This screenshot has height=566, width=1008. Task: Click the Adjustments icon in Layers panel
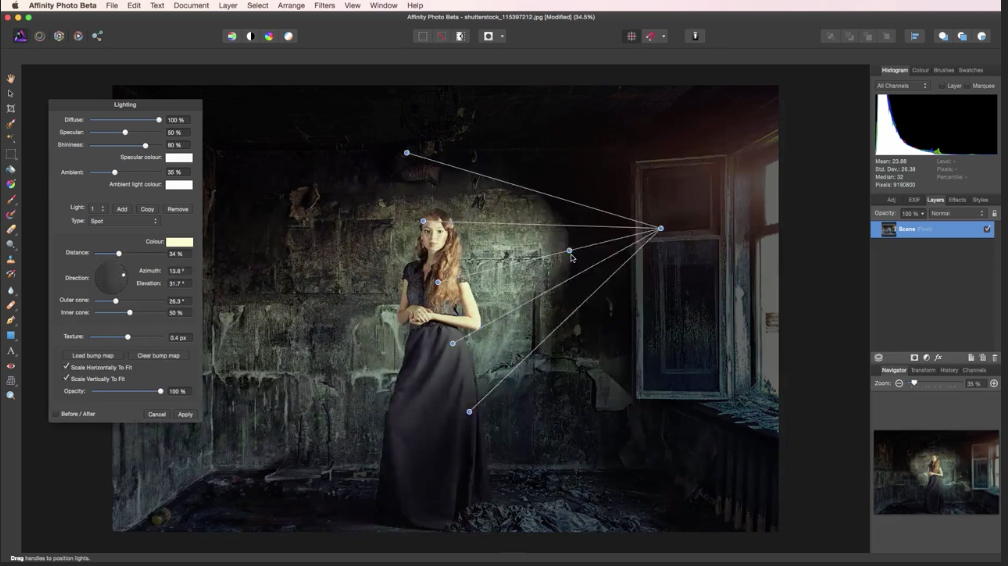[926, 357]
